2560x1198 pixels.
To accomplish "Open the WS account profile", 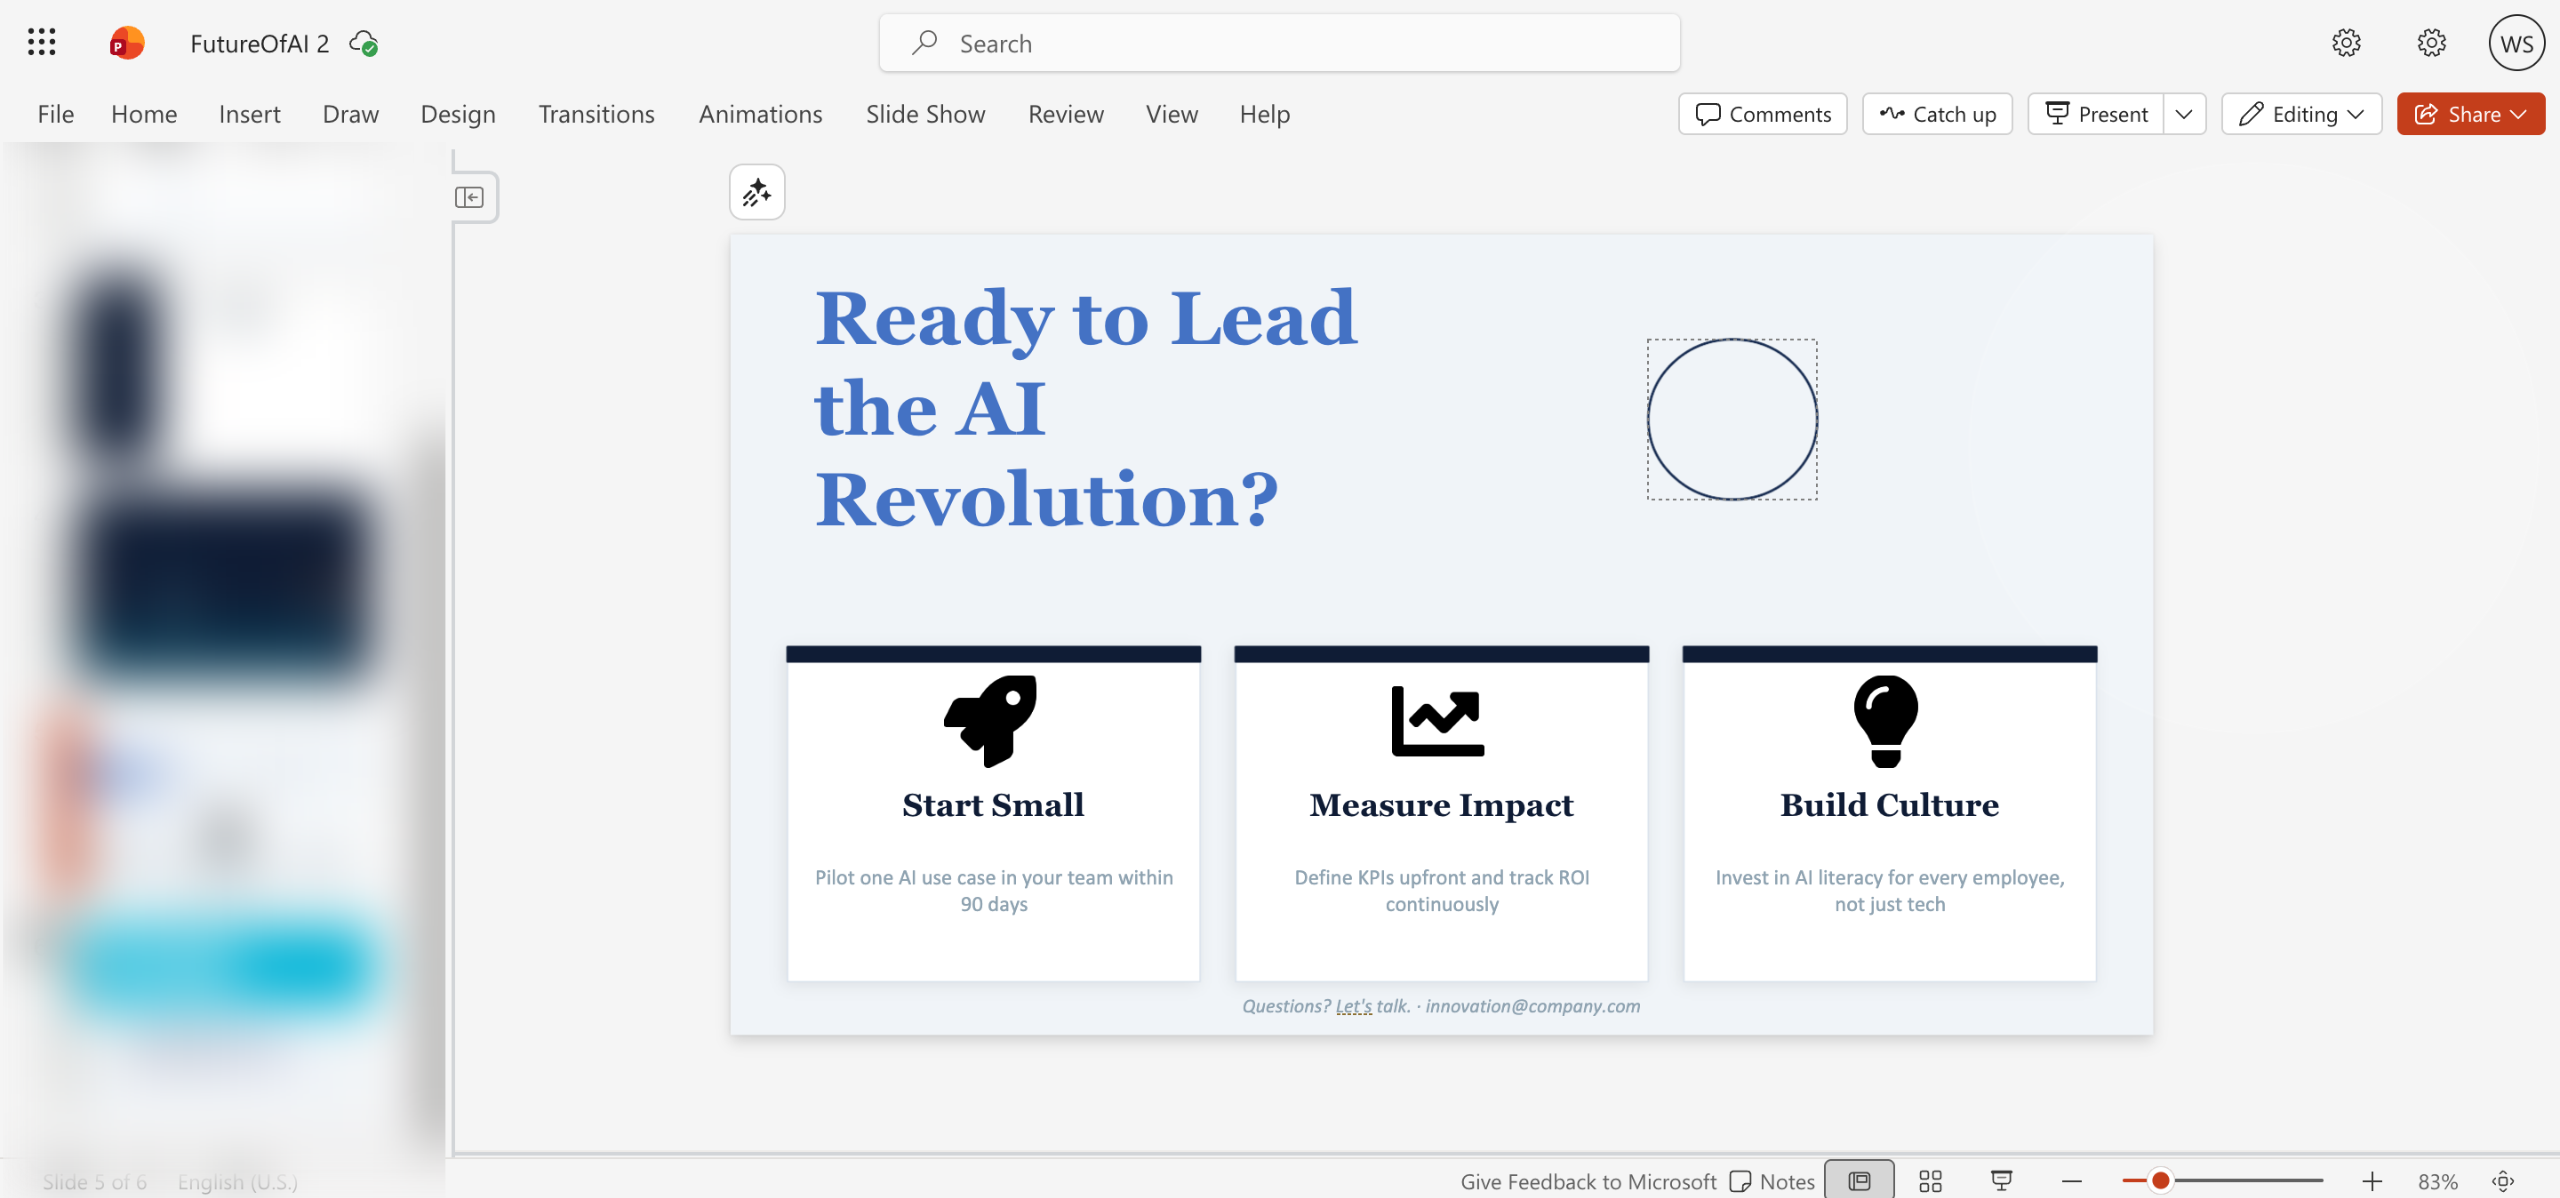I will tap(2516, 43).
